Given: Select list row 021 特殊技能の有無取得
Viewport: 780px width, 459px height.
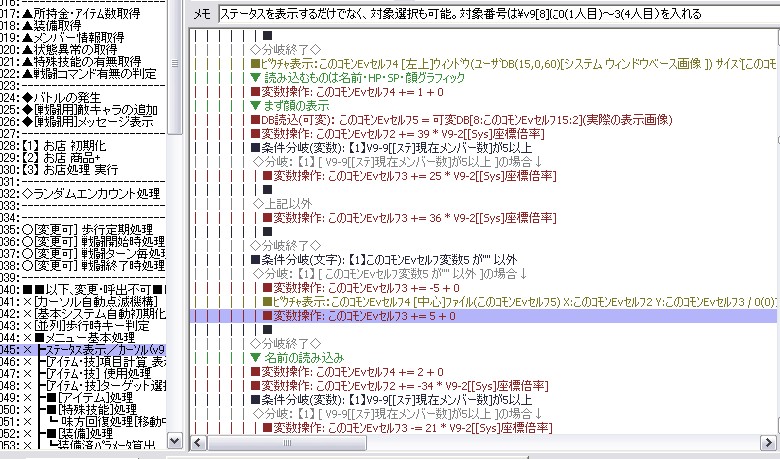Looking at the screenshot, I should [83, 61].
